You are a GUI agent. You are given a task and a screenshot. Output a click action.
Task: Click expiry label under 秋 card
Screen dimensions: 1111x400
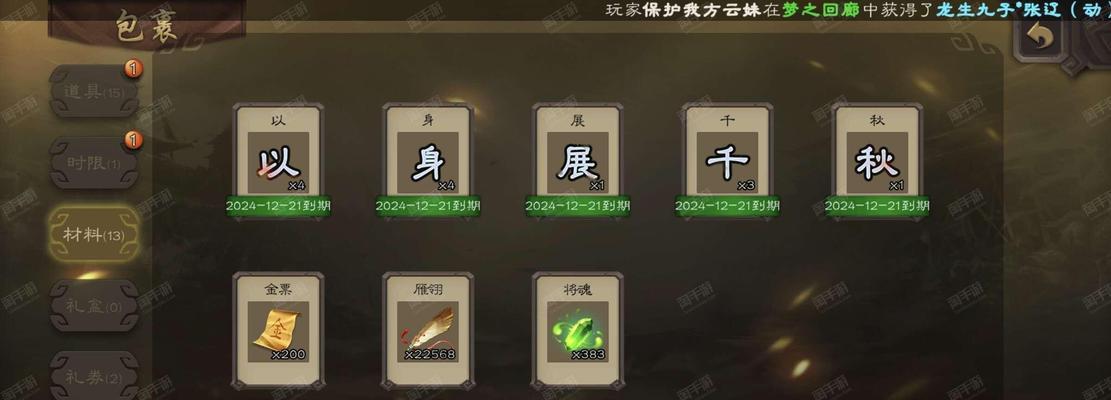pyautogui.click(x=877, y=206)
